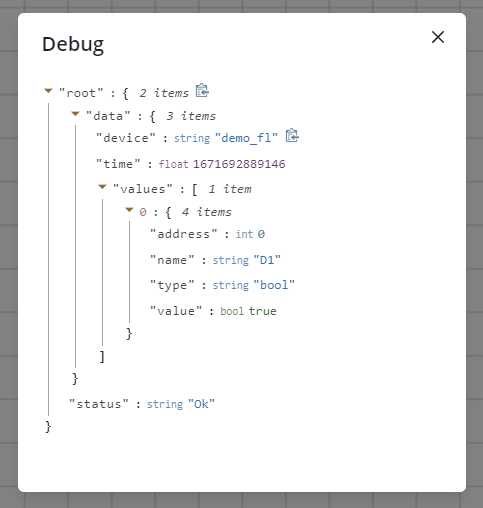Select the "time" key
483x508 pixels.
click(118, 164)
